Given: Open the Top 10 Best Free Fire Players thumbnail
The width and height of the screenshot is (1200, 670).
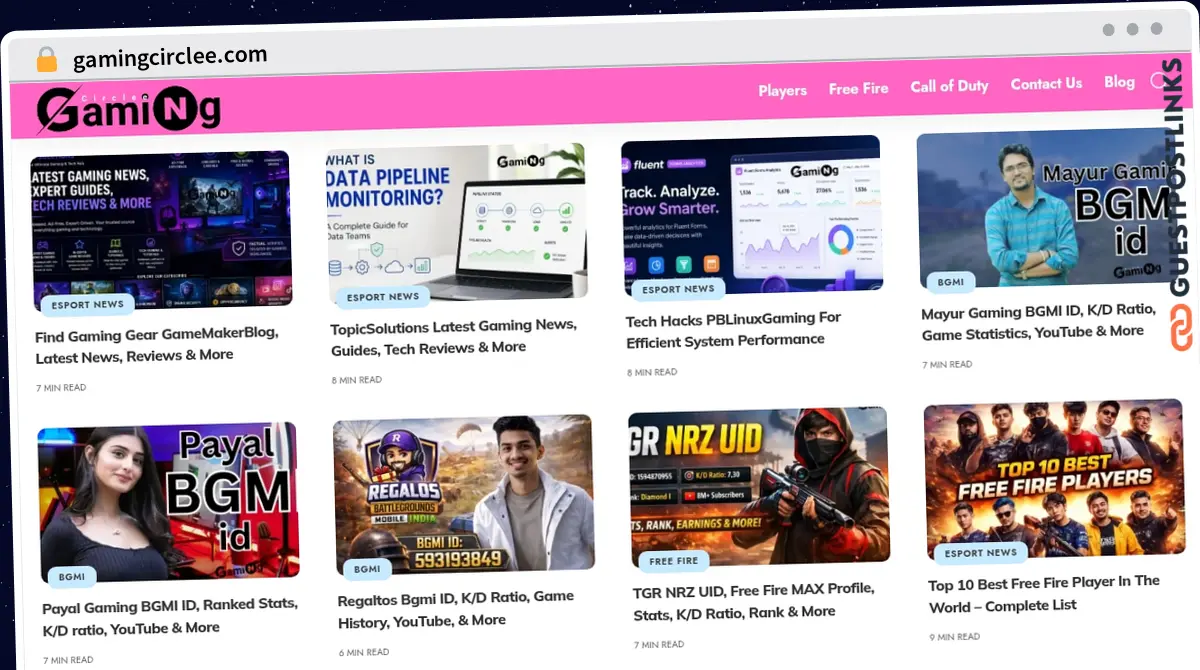Looking at the screenshot, I should (x=1054, y=478).
